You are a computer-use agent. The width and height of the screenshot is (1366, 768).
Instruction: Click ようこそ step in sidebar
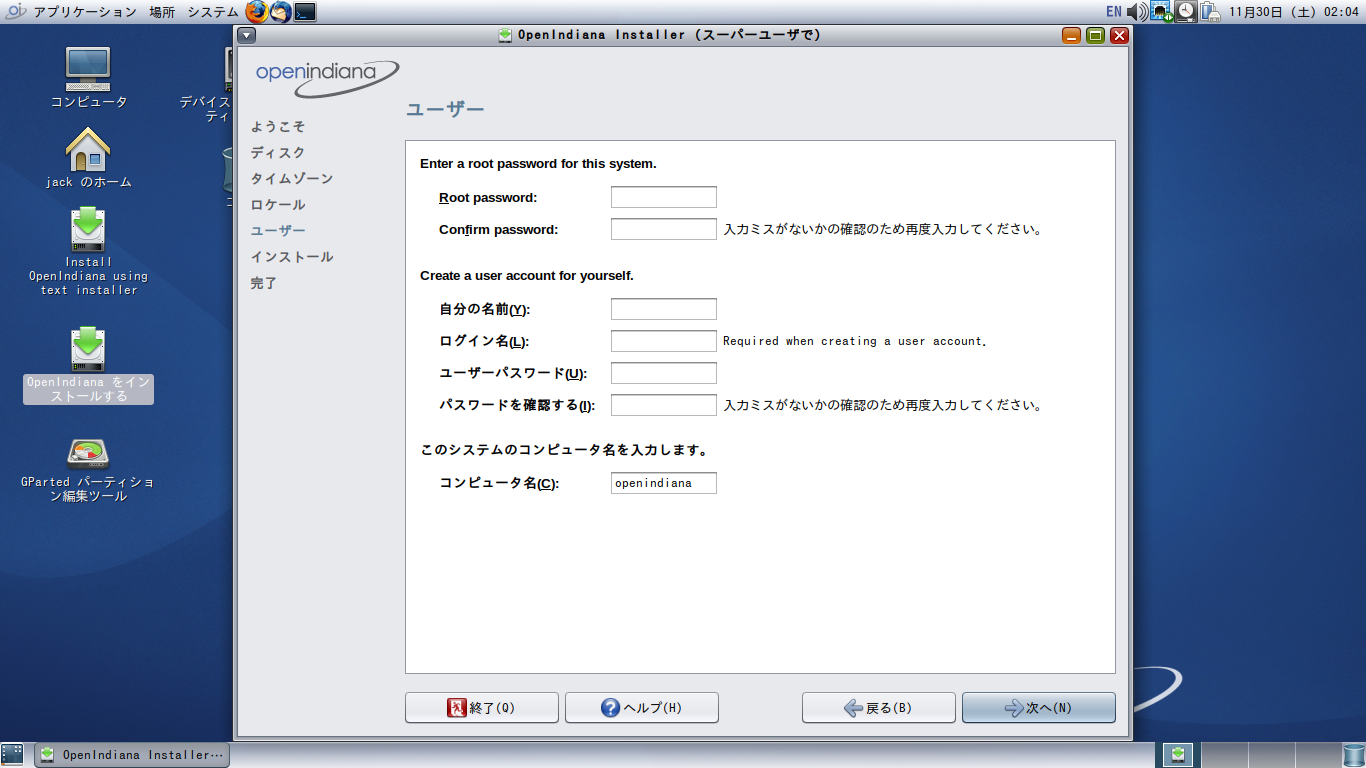[278, 127]
